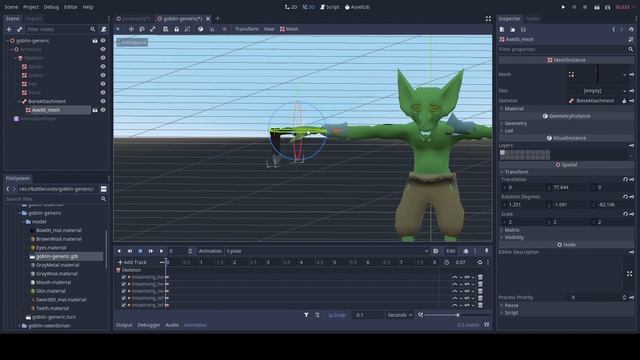Click the lock selected object icon
The height and width of the screenshot is (360, 640).
click(x=176, y=29)
